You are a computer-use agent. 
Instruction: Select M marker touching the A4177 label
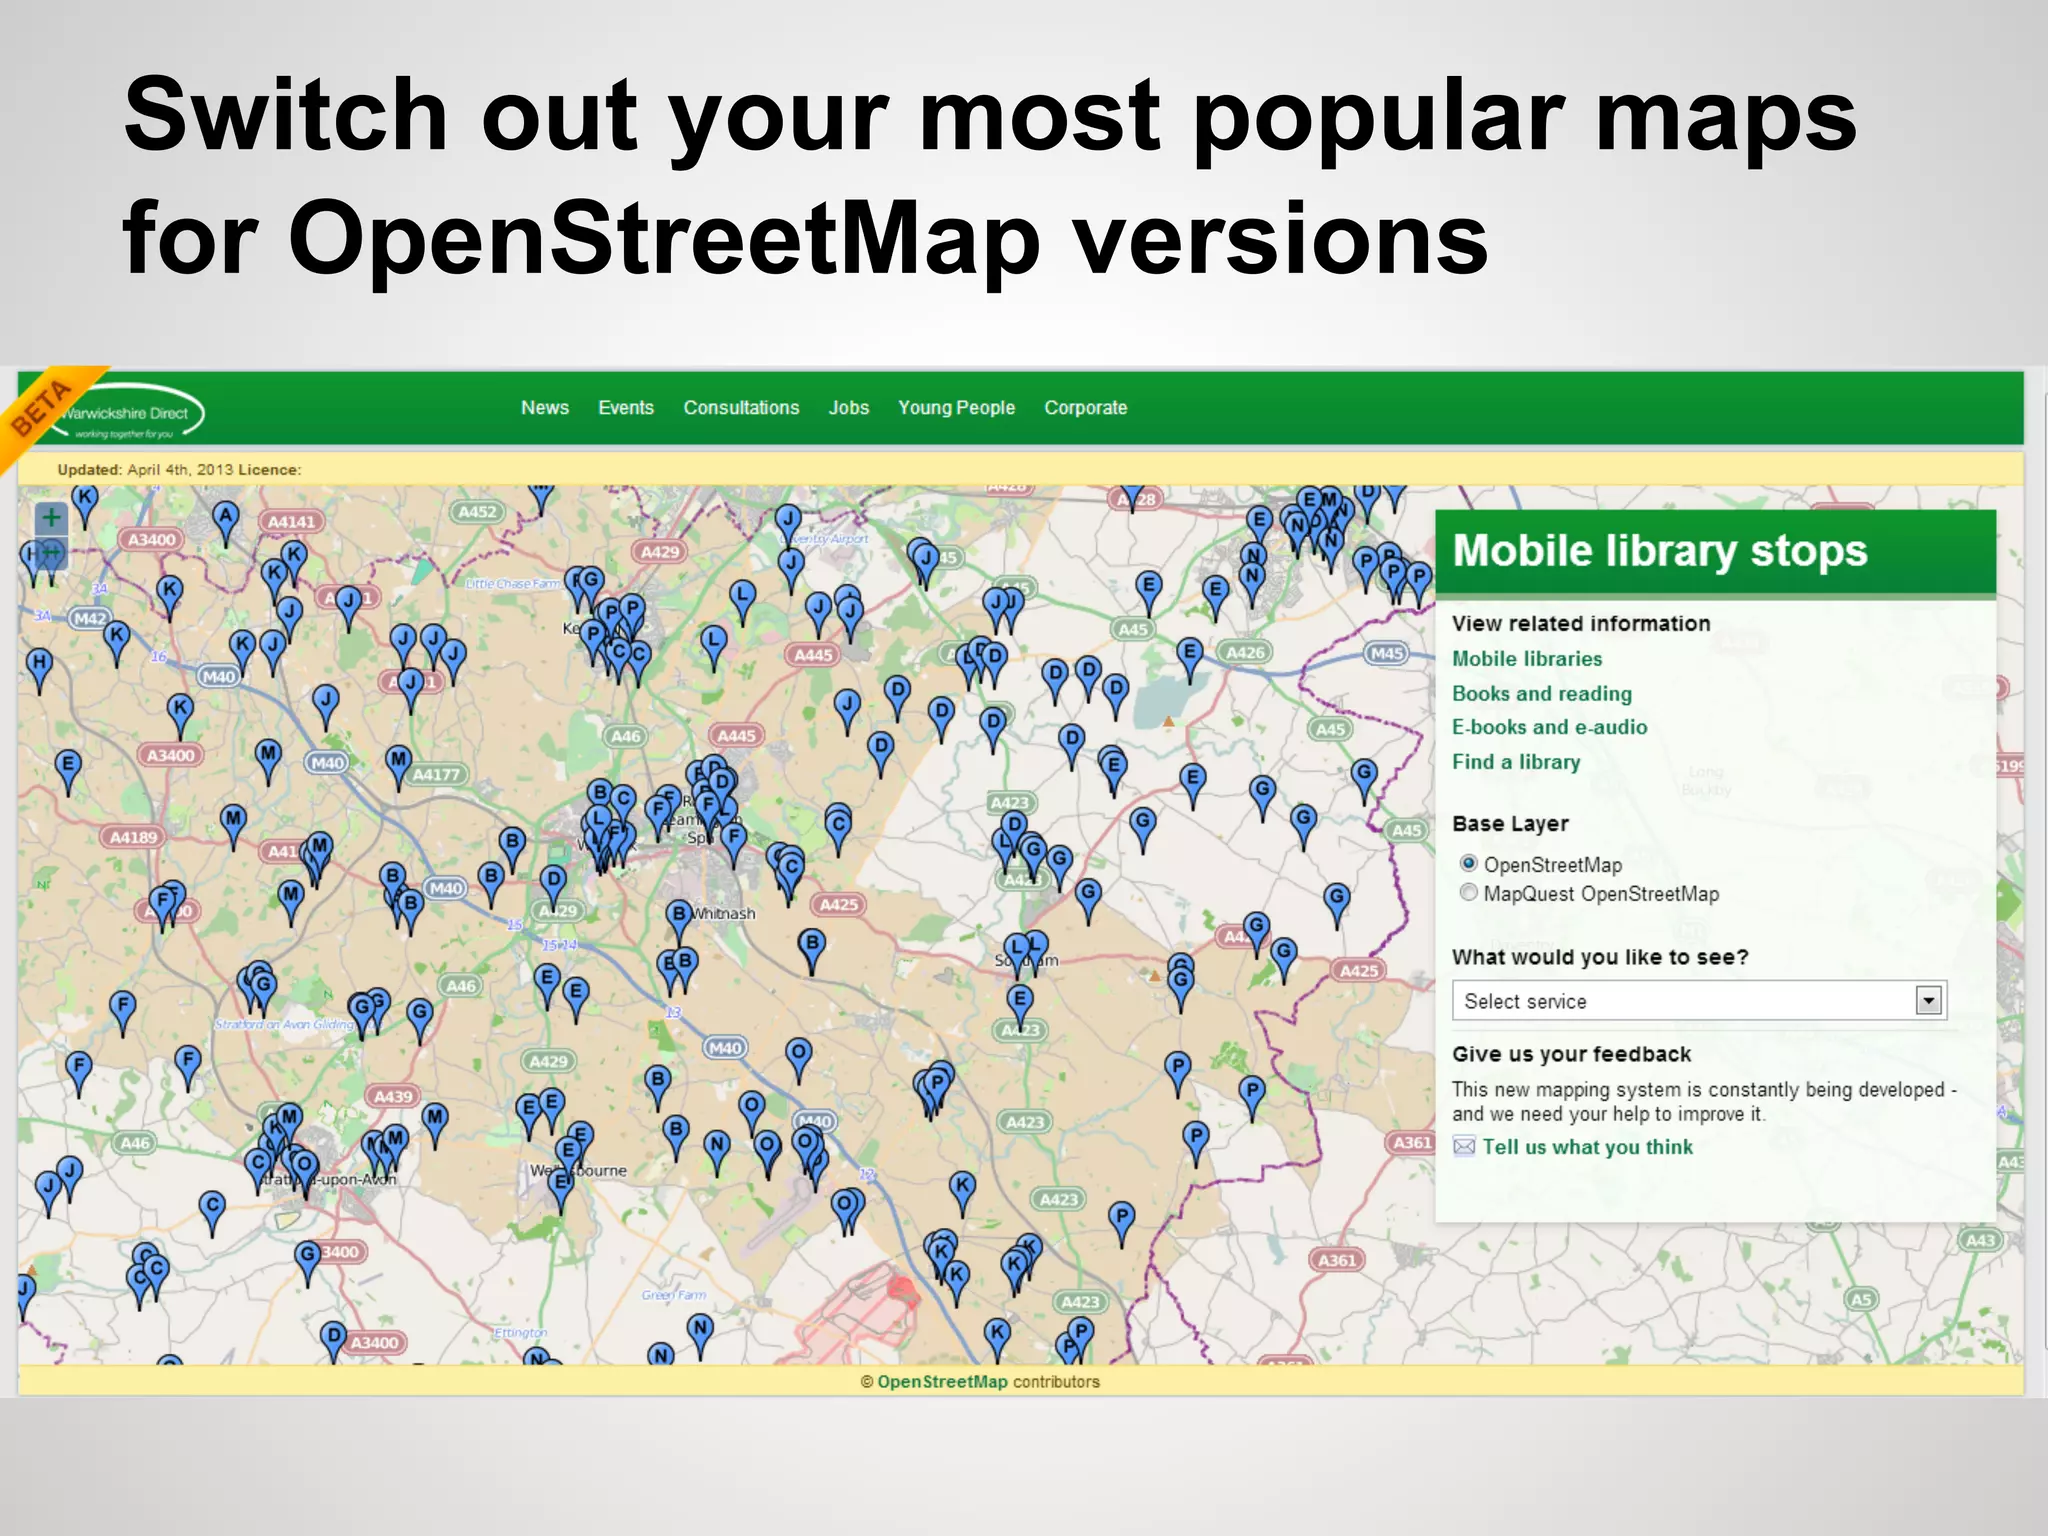[x=398, y=766]
